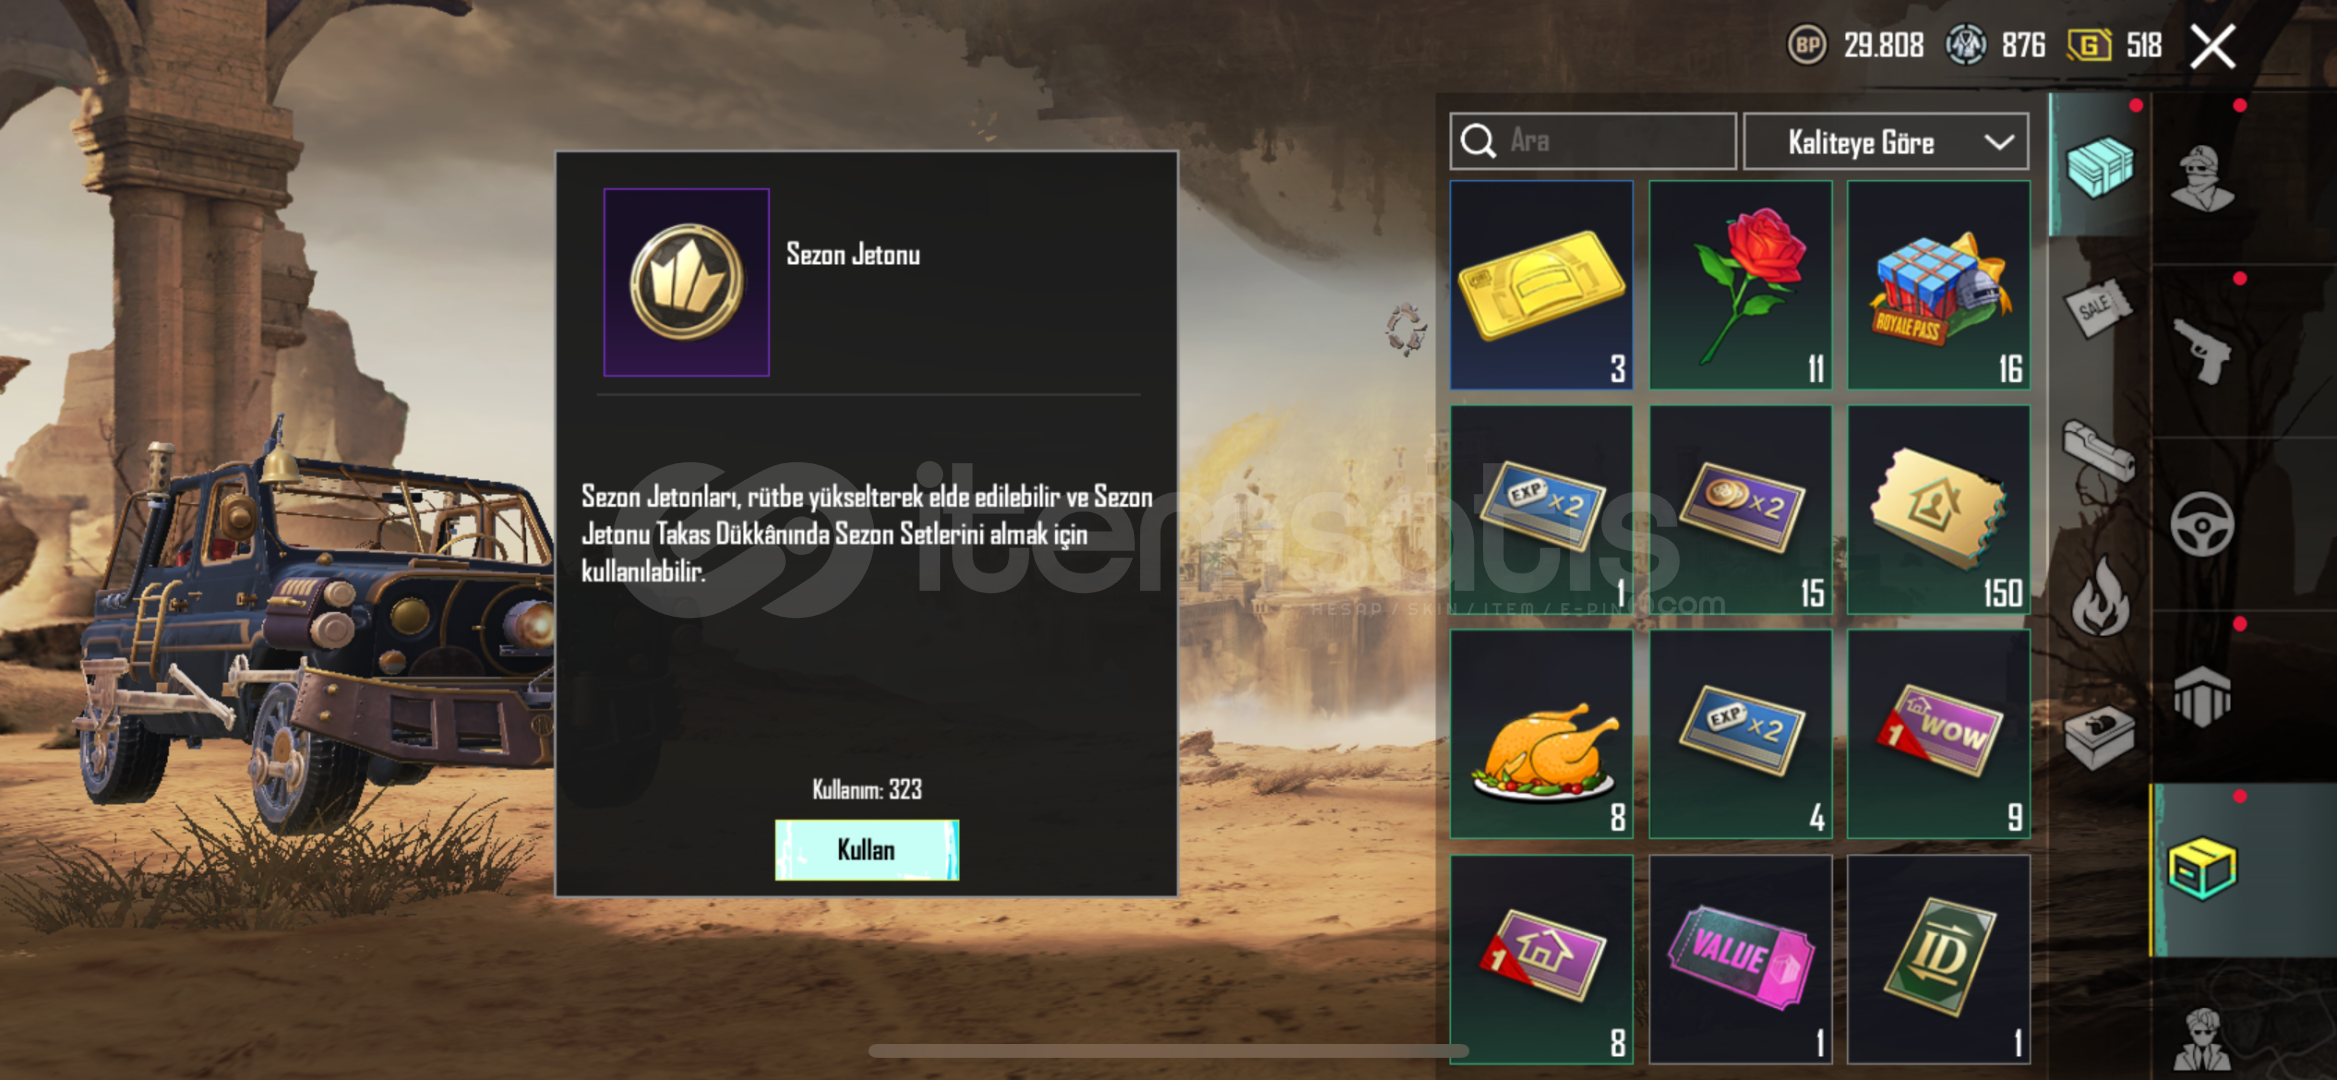Screen dimensions: 2337x1080
Task: Open the flame icon subcategory
Action: tap(2100, 597)
